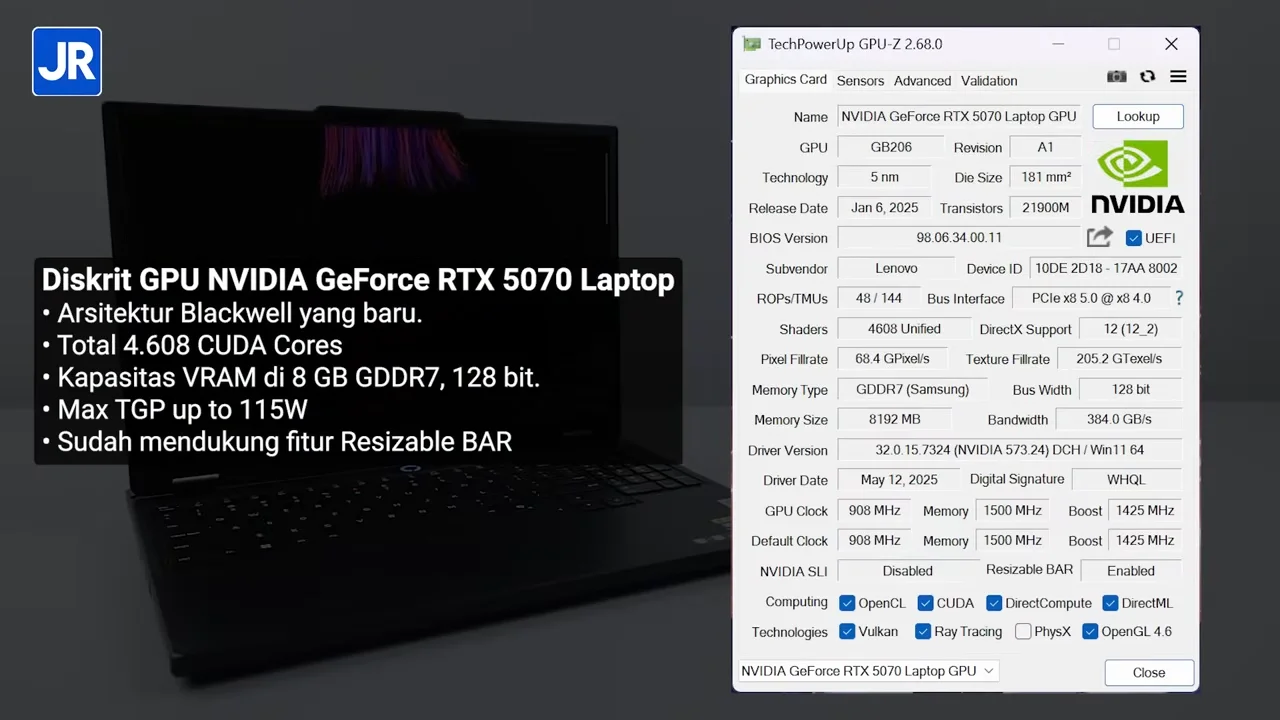The image size is (1280, 720).
Task: Click the NVIDIA logo in GPU-Z
Action: (x=1138, y=176)
